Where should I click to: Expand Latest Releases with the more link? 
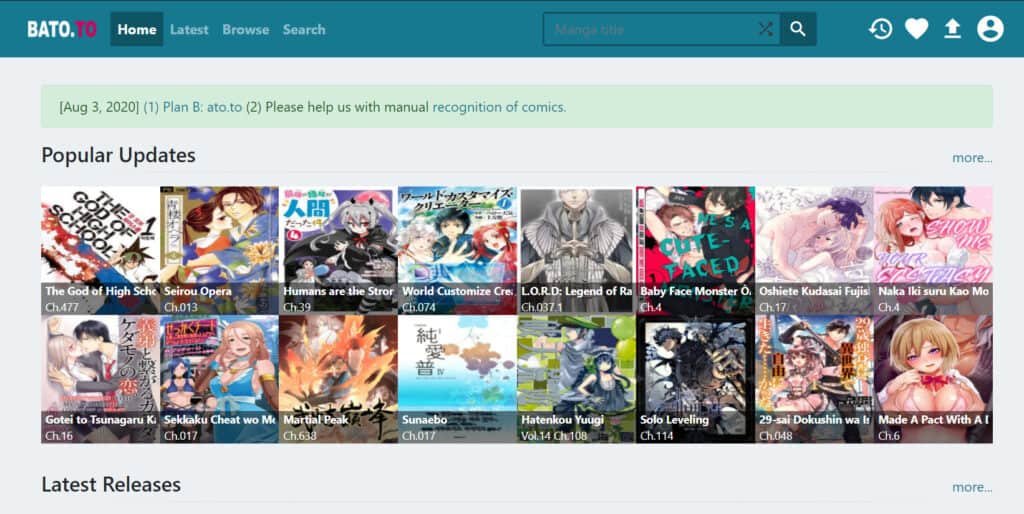click(x=971, y=487)
